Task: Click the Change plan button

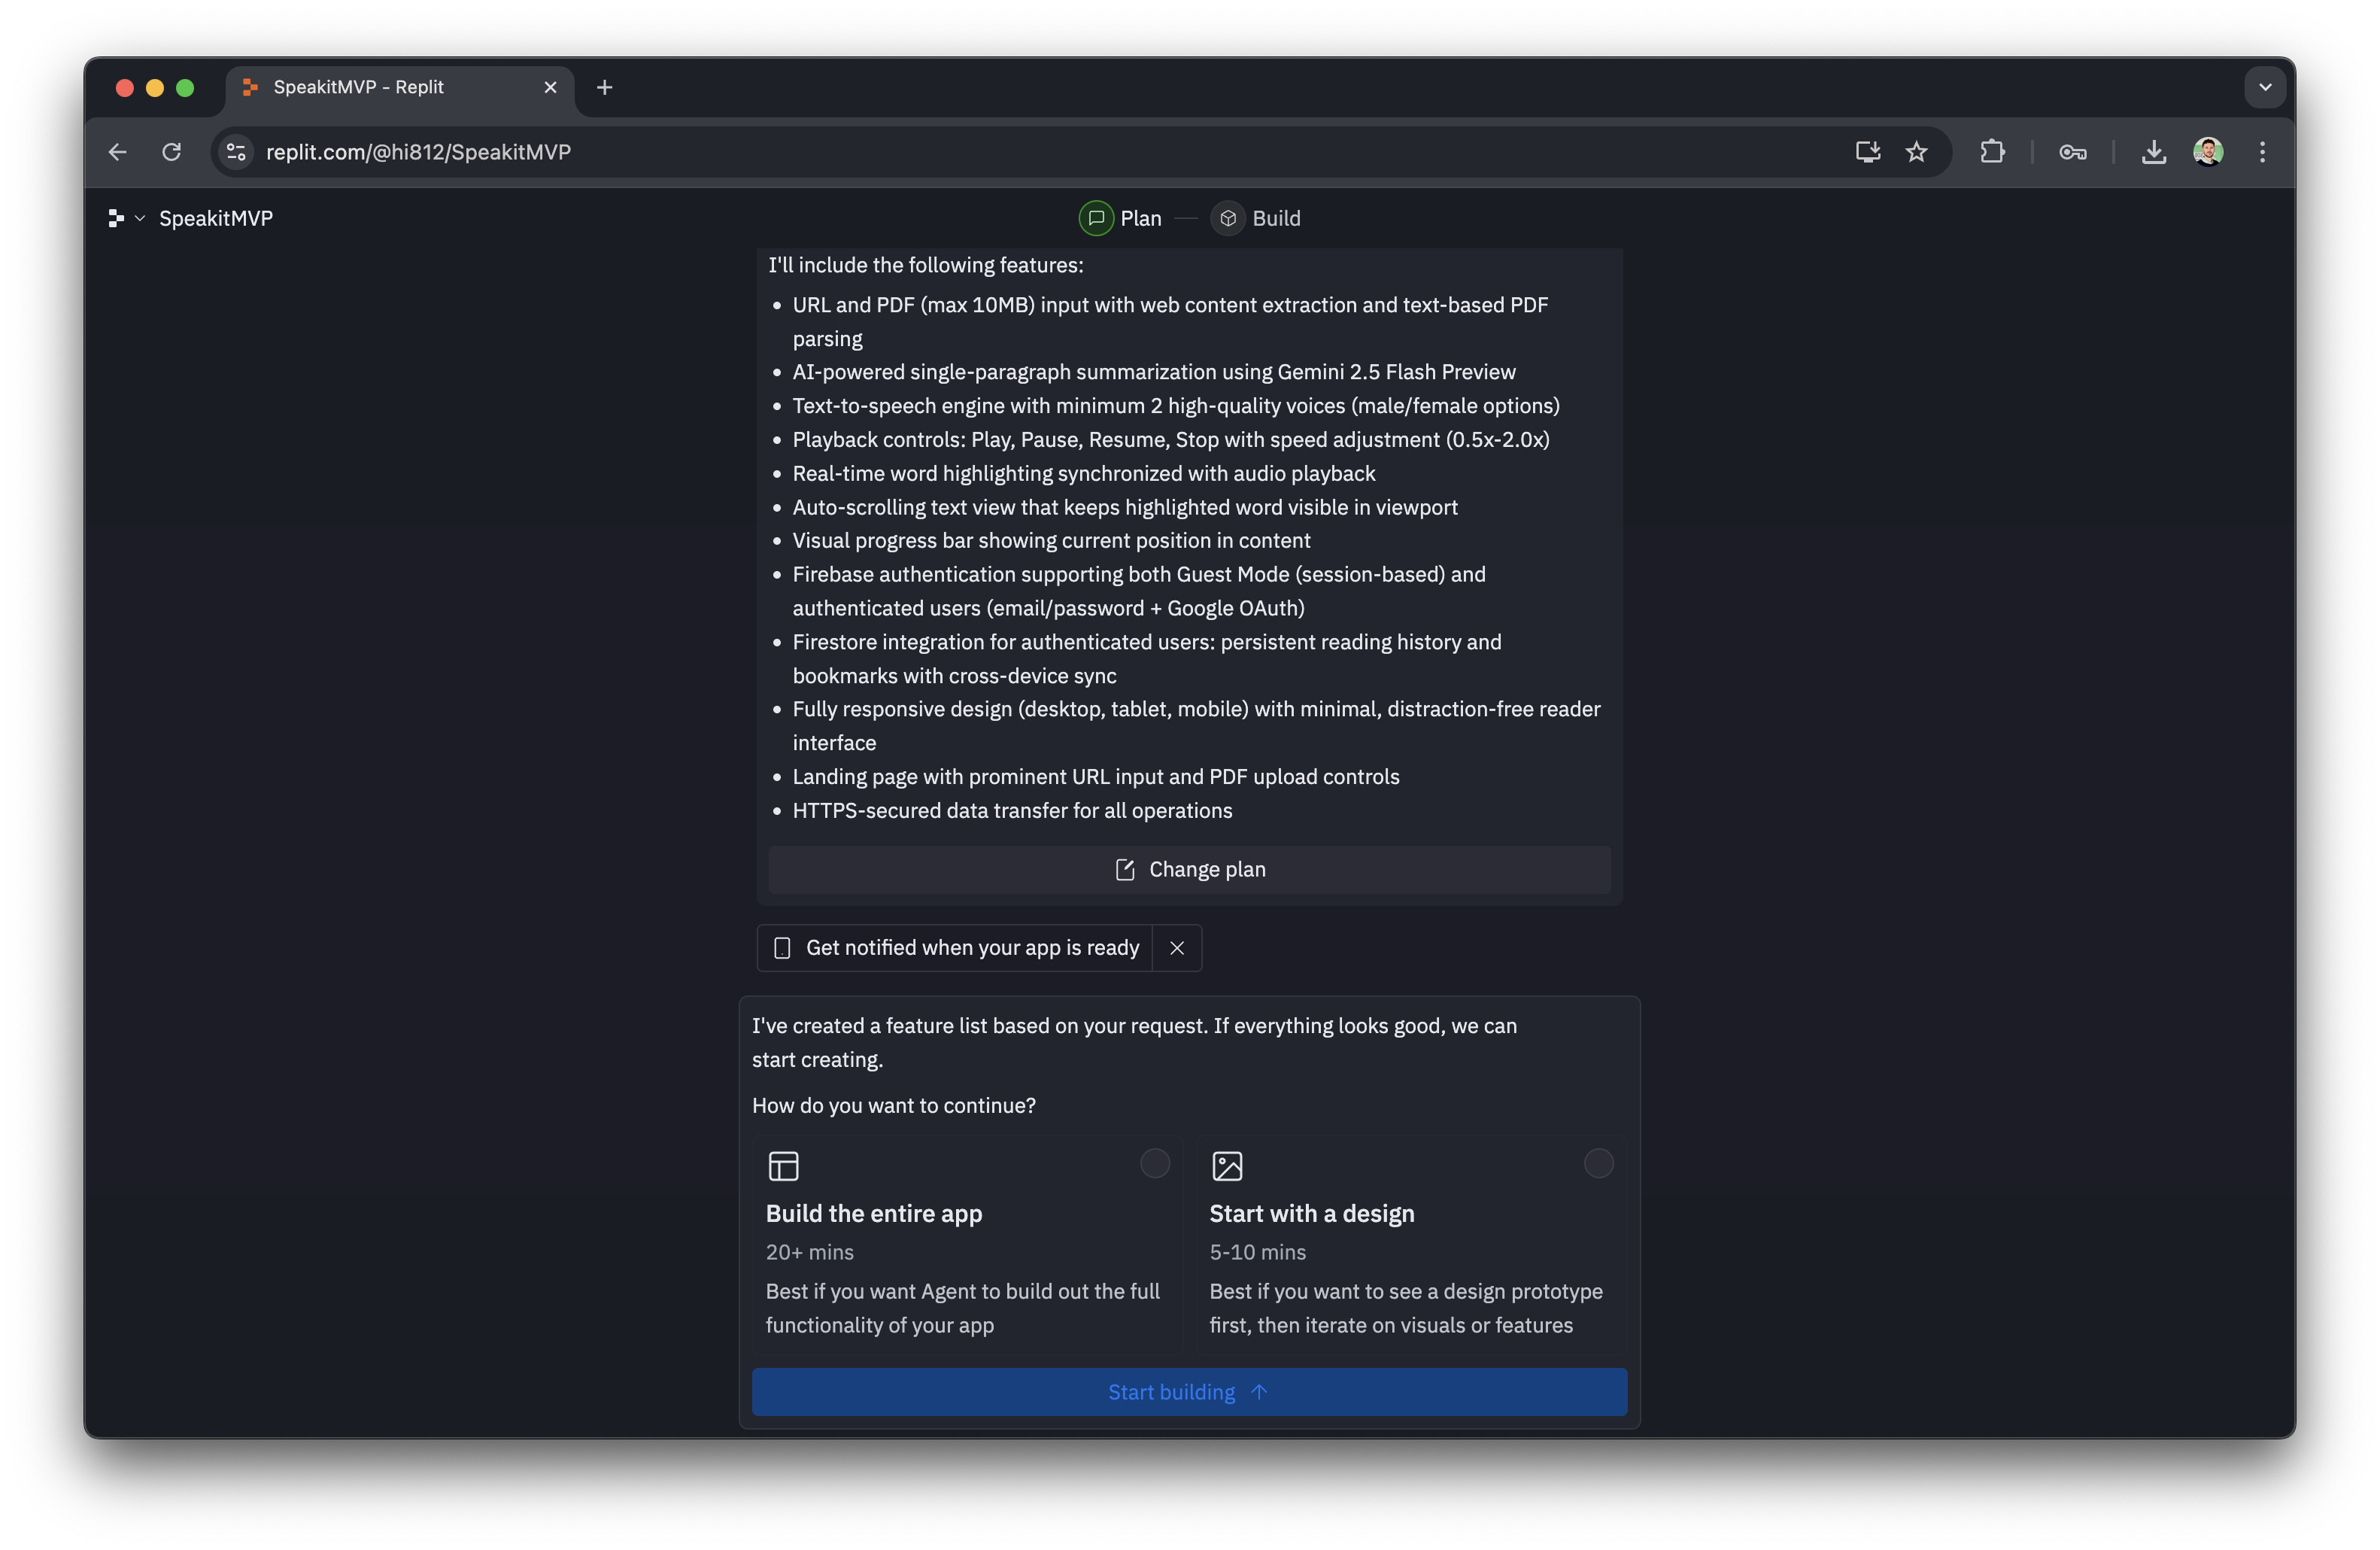Action: point(1189,869)
